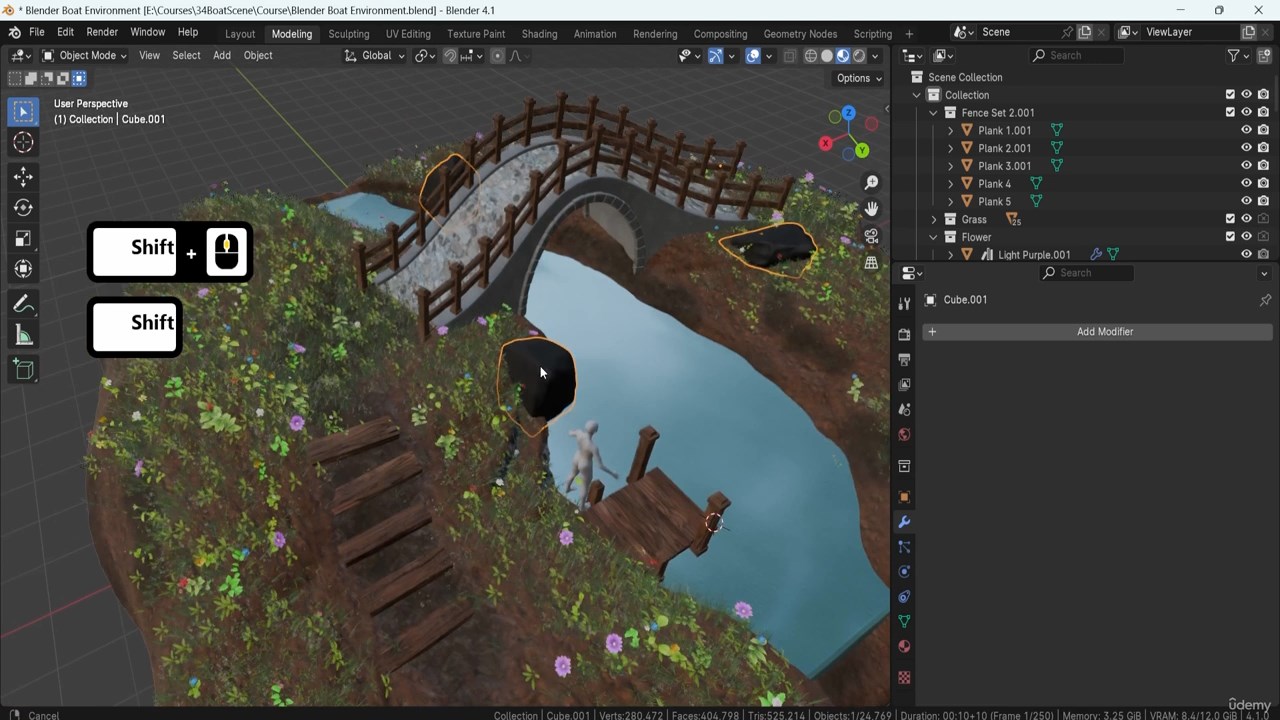The width and height of the screenshot is (1280, 720).
Task: Toggle snapping magnet icon
Action: tap(450, 56)
